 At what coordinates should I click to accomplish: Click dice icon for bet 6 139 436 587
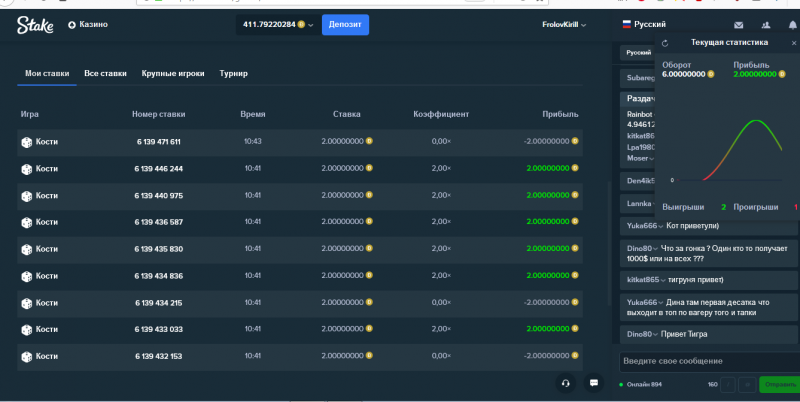pos(27,223)
